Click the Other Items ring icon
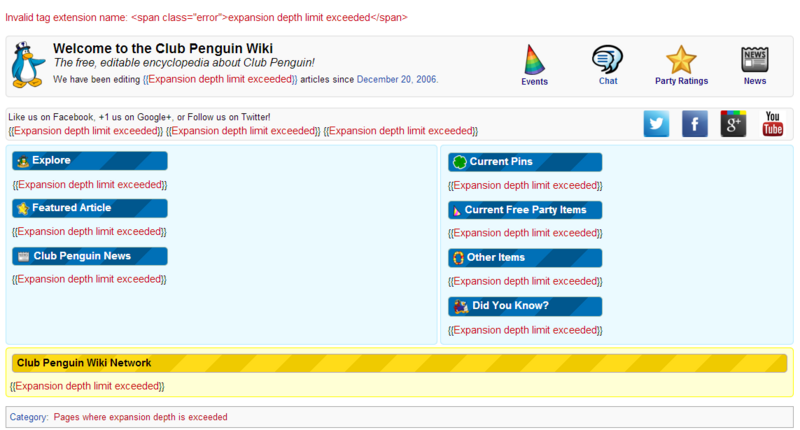Viewport: 800px width, 430px height. click(458, 258)
